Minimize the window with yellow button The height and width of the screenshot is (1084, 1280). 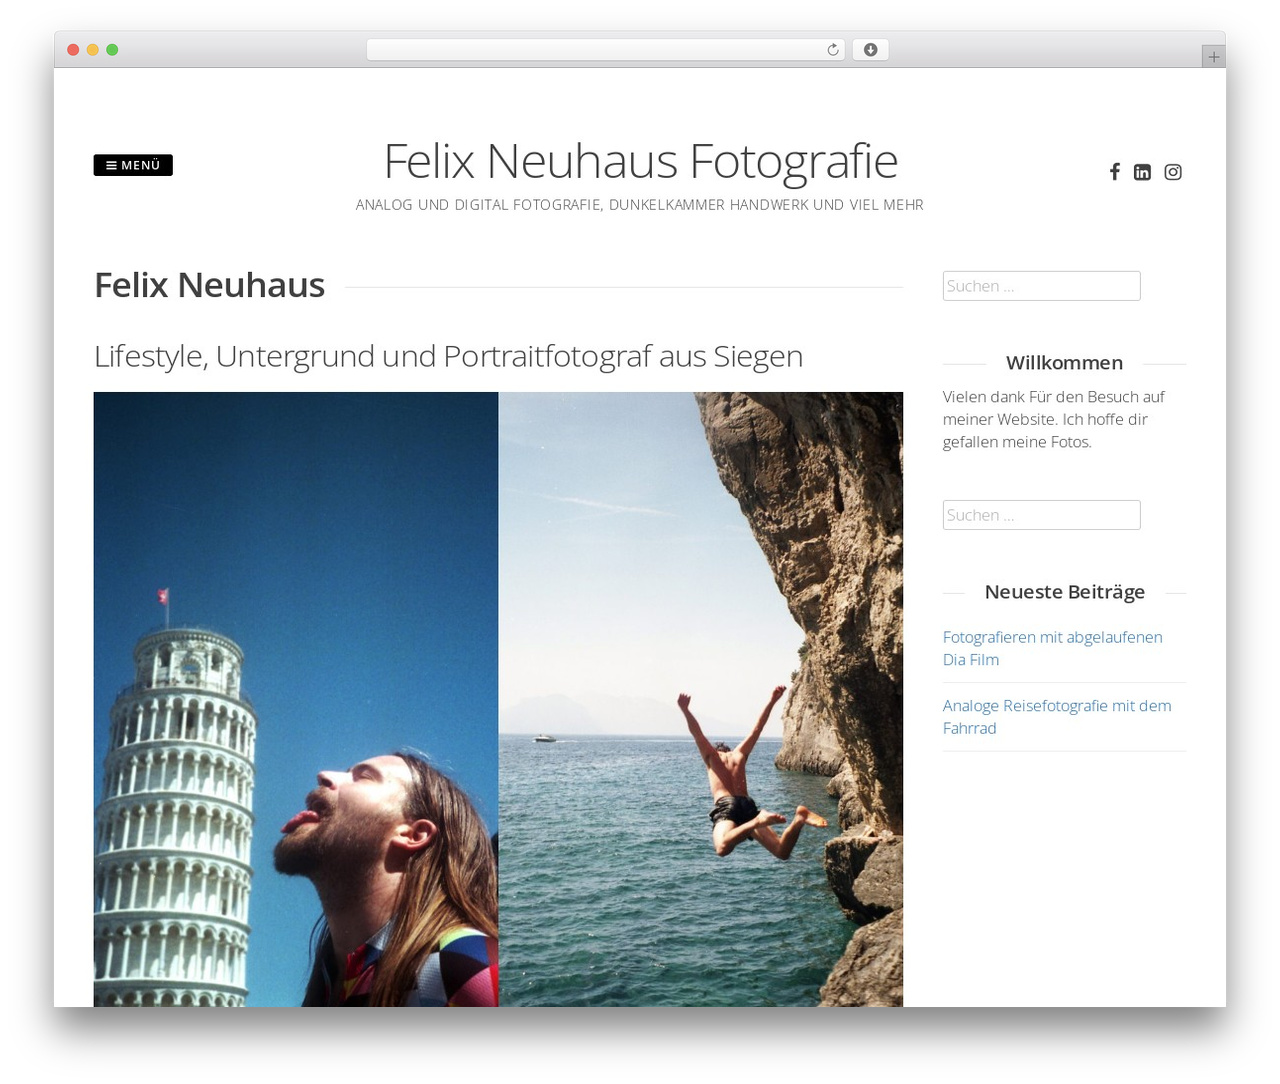[92, 50]
